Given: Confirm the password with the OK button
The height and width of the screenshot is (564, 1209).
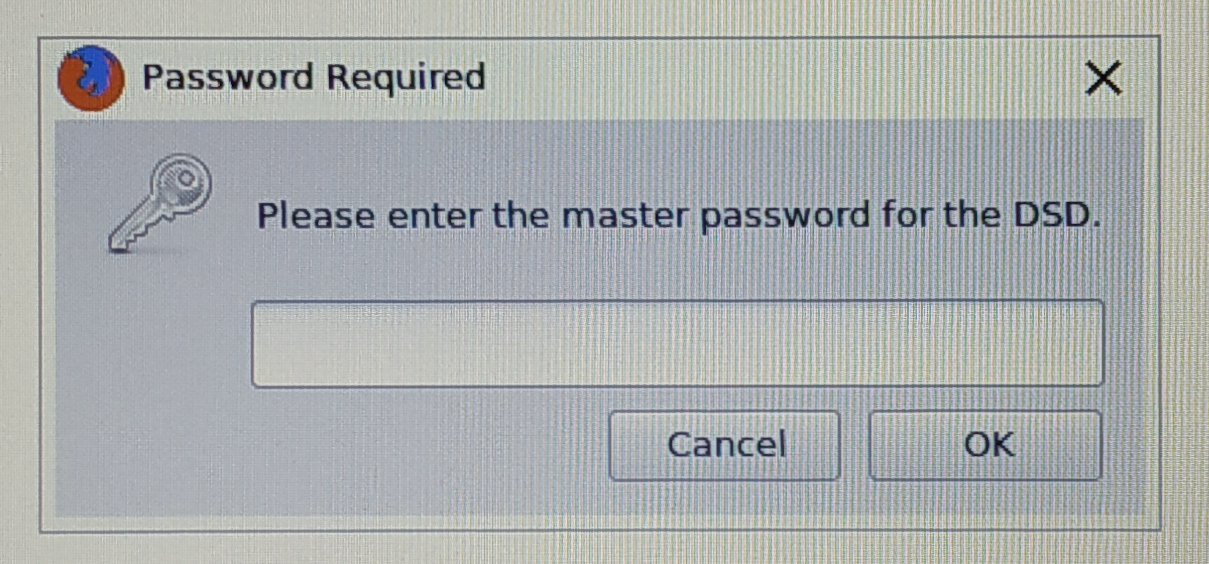Looking at the screenshot, I should click(986, 444).
